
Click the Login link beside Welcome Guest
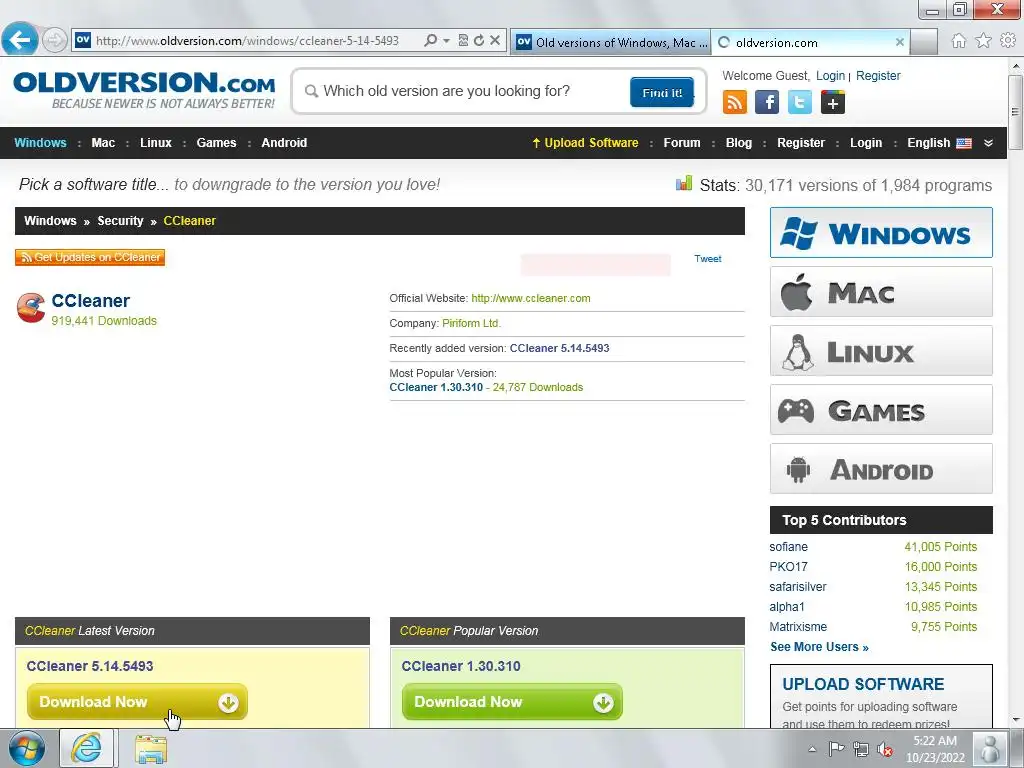point(830,76)
